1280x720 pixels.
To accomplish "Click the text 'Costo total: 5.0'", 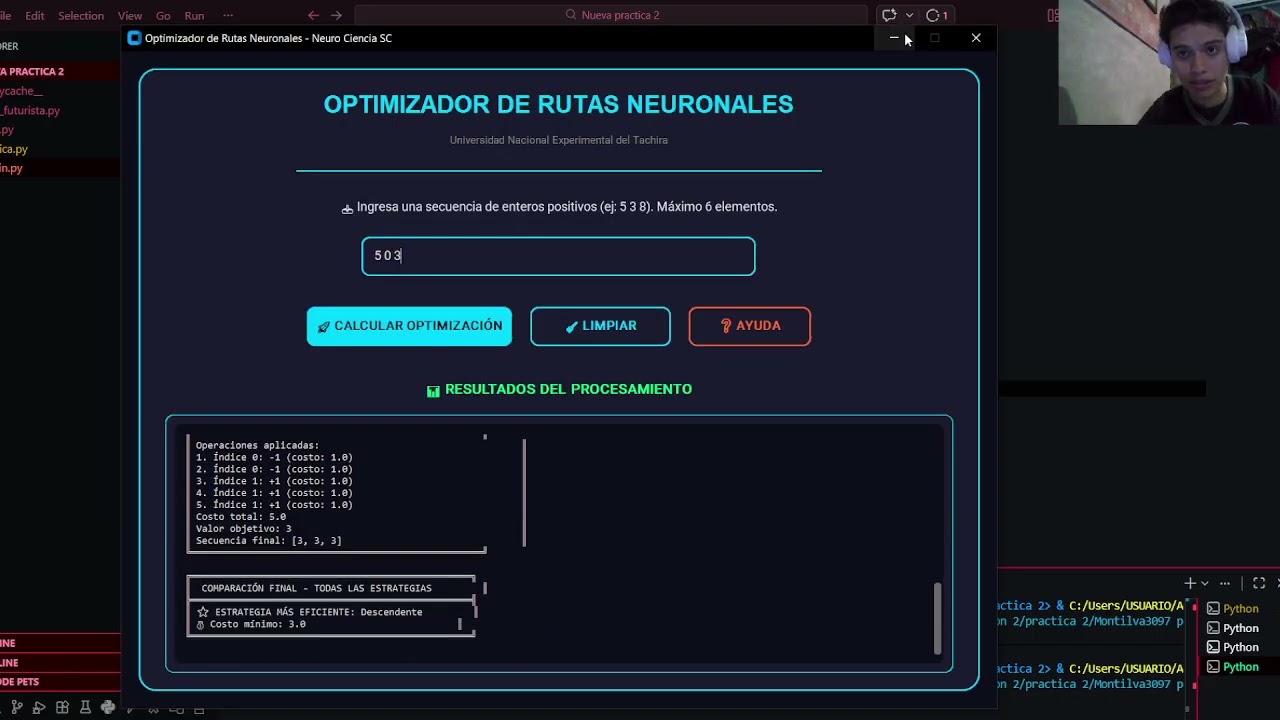I will tap(241, 517).
